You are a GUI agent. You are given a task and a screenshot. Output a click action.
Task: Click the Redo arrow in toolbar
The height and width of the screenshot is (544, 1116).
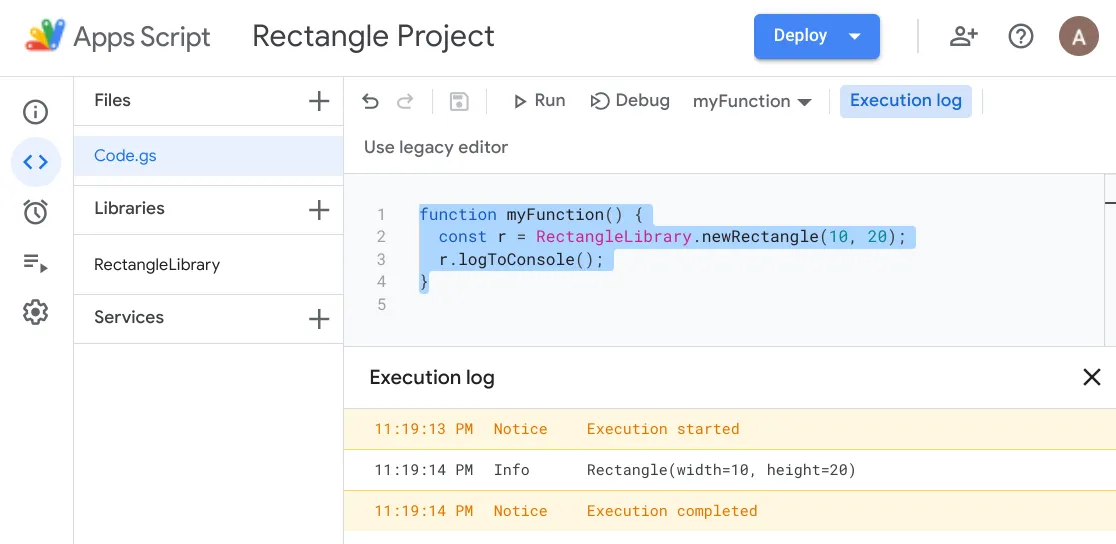tap(405, 101)
